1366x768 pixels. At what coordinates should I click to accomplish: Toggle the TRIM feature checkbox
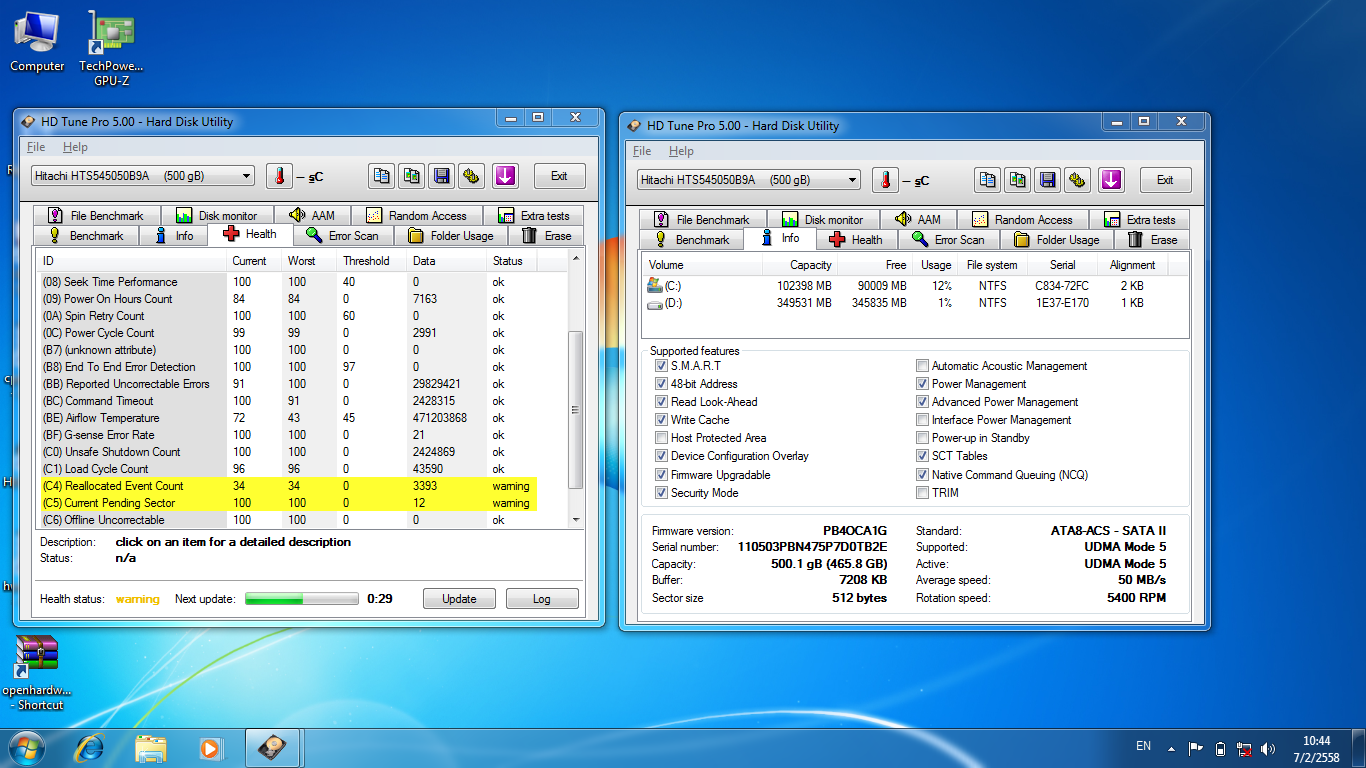click(923, 492)
